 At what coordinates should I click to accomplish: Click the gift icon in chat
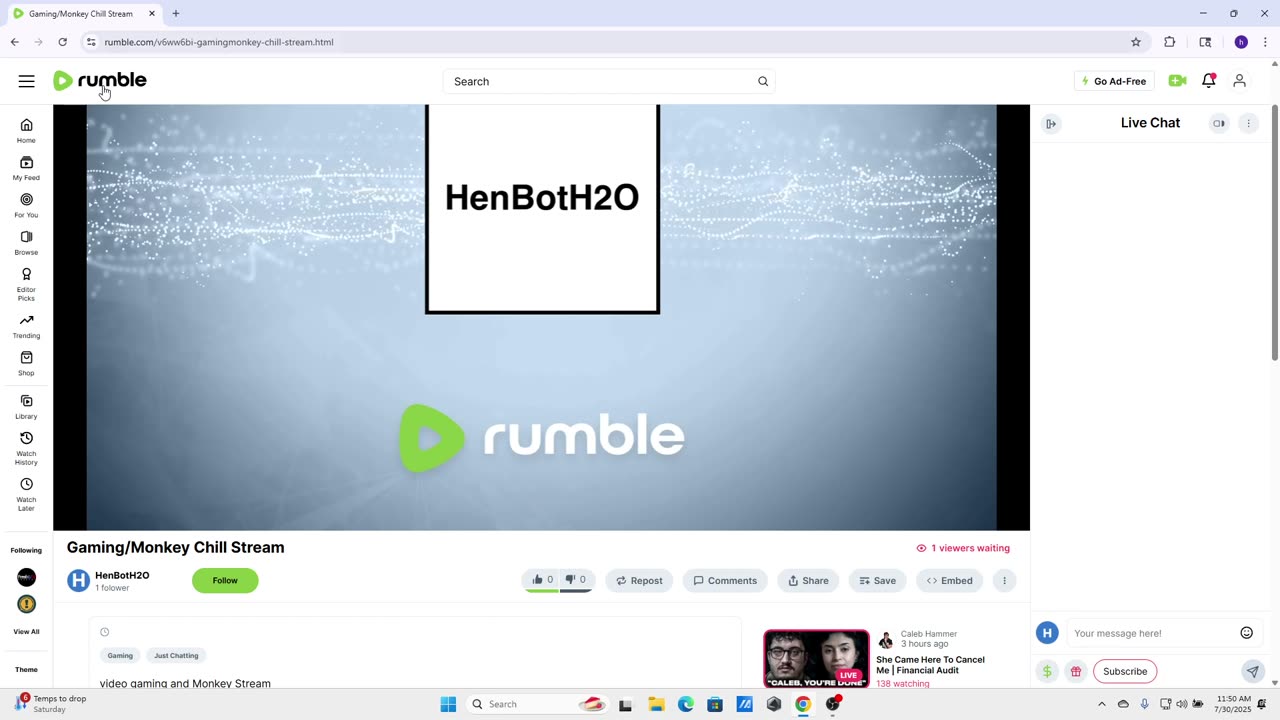(1075, 671)
